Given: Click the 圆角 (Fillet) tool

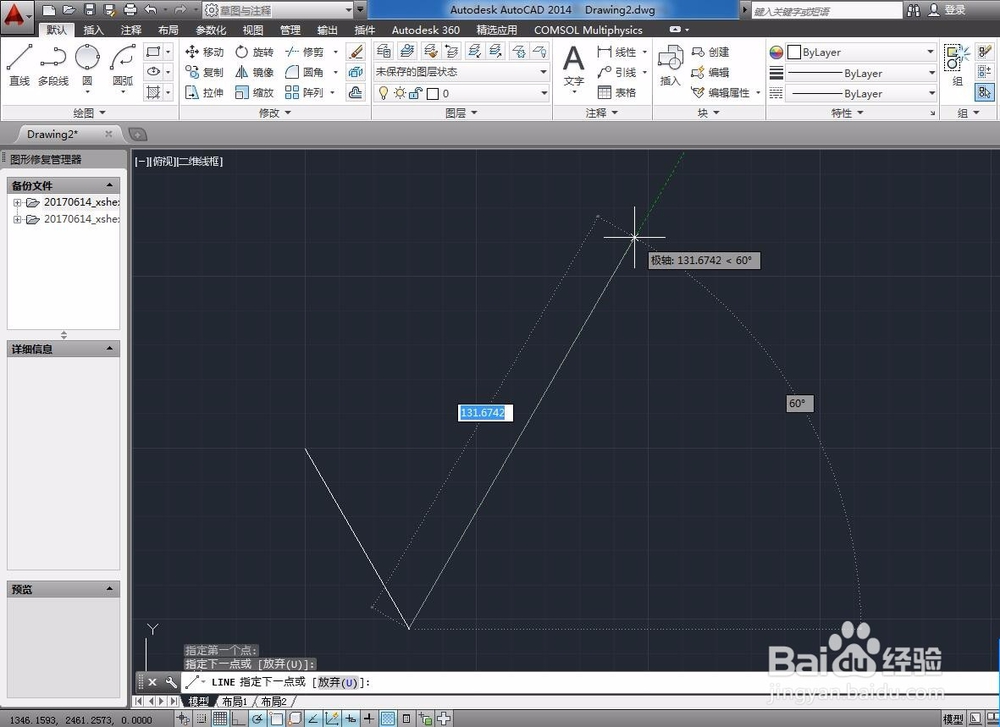Looking at the screenshot, I should [305, 72].
